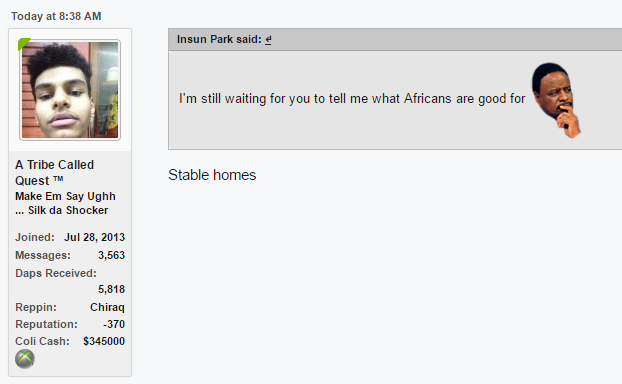Click the Reppin value Chiraq
The image size is (622, 384).
click(x=107, y=307)
